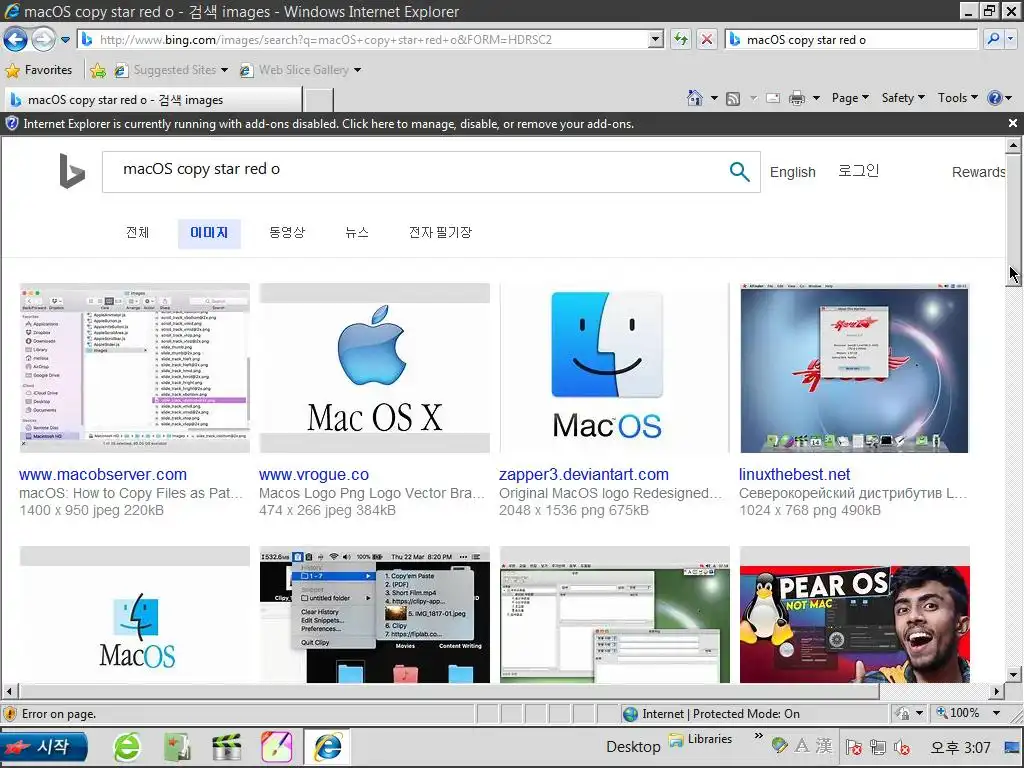Expand the Print options dropdown arrow

point(816,99)
